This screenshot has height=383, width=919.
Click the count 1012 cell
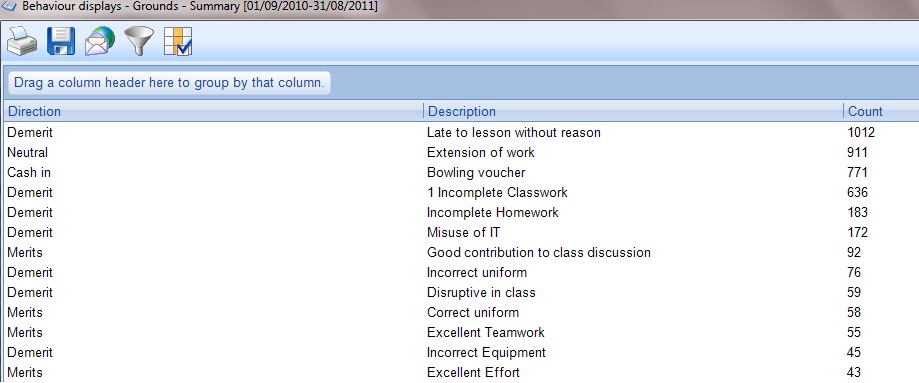[x=861, y=133]
